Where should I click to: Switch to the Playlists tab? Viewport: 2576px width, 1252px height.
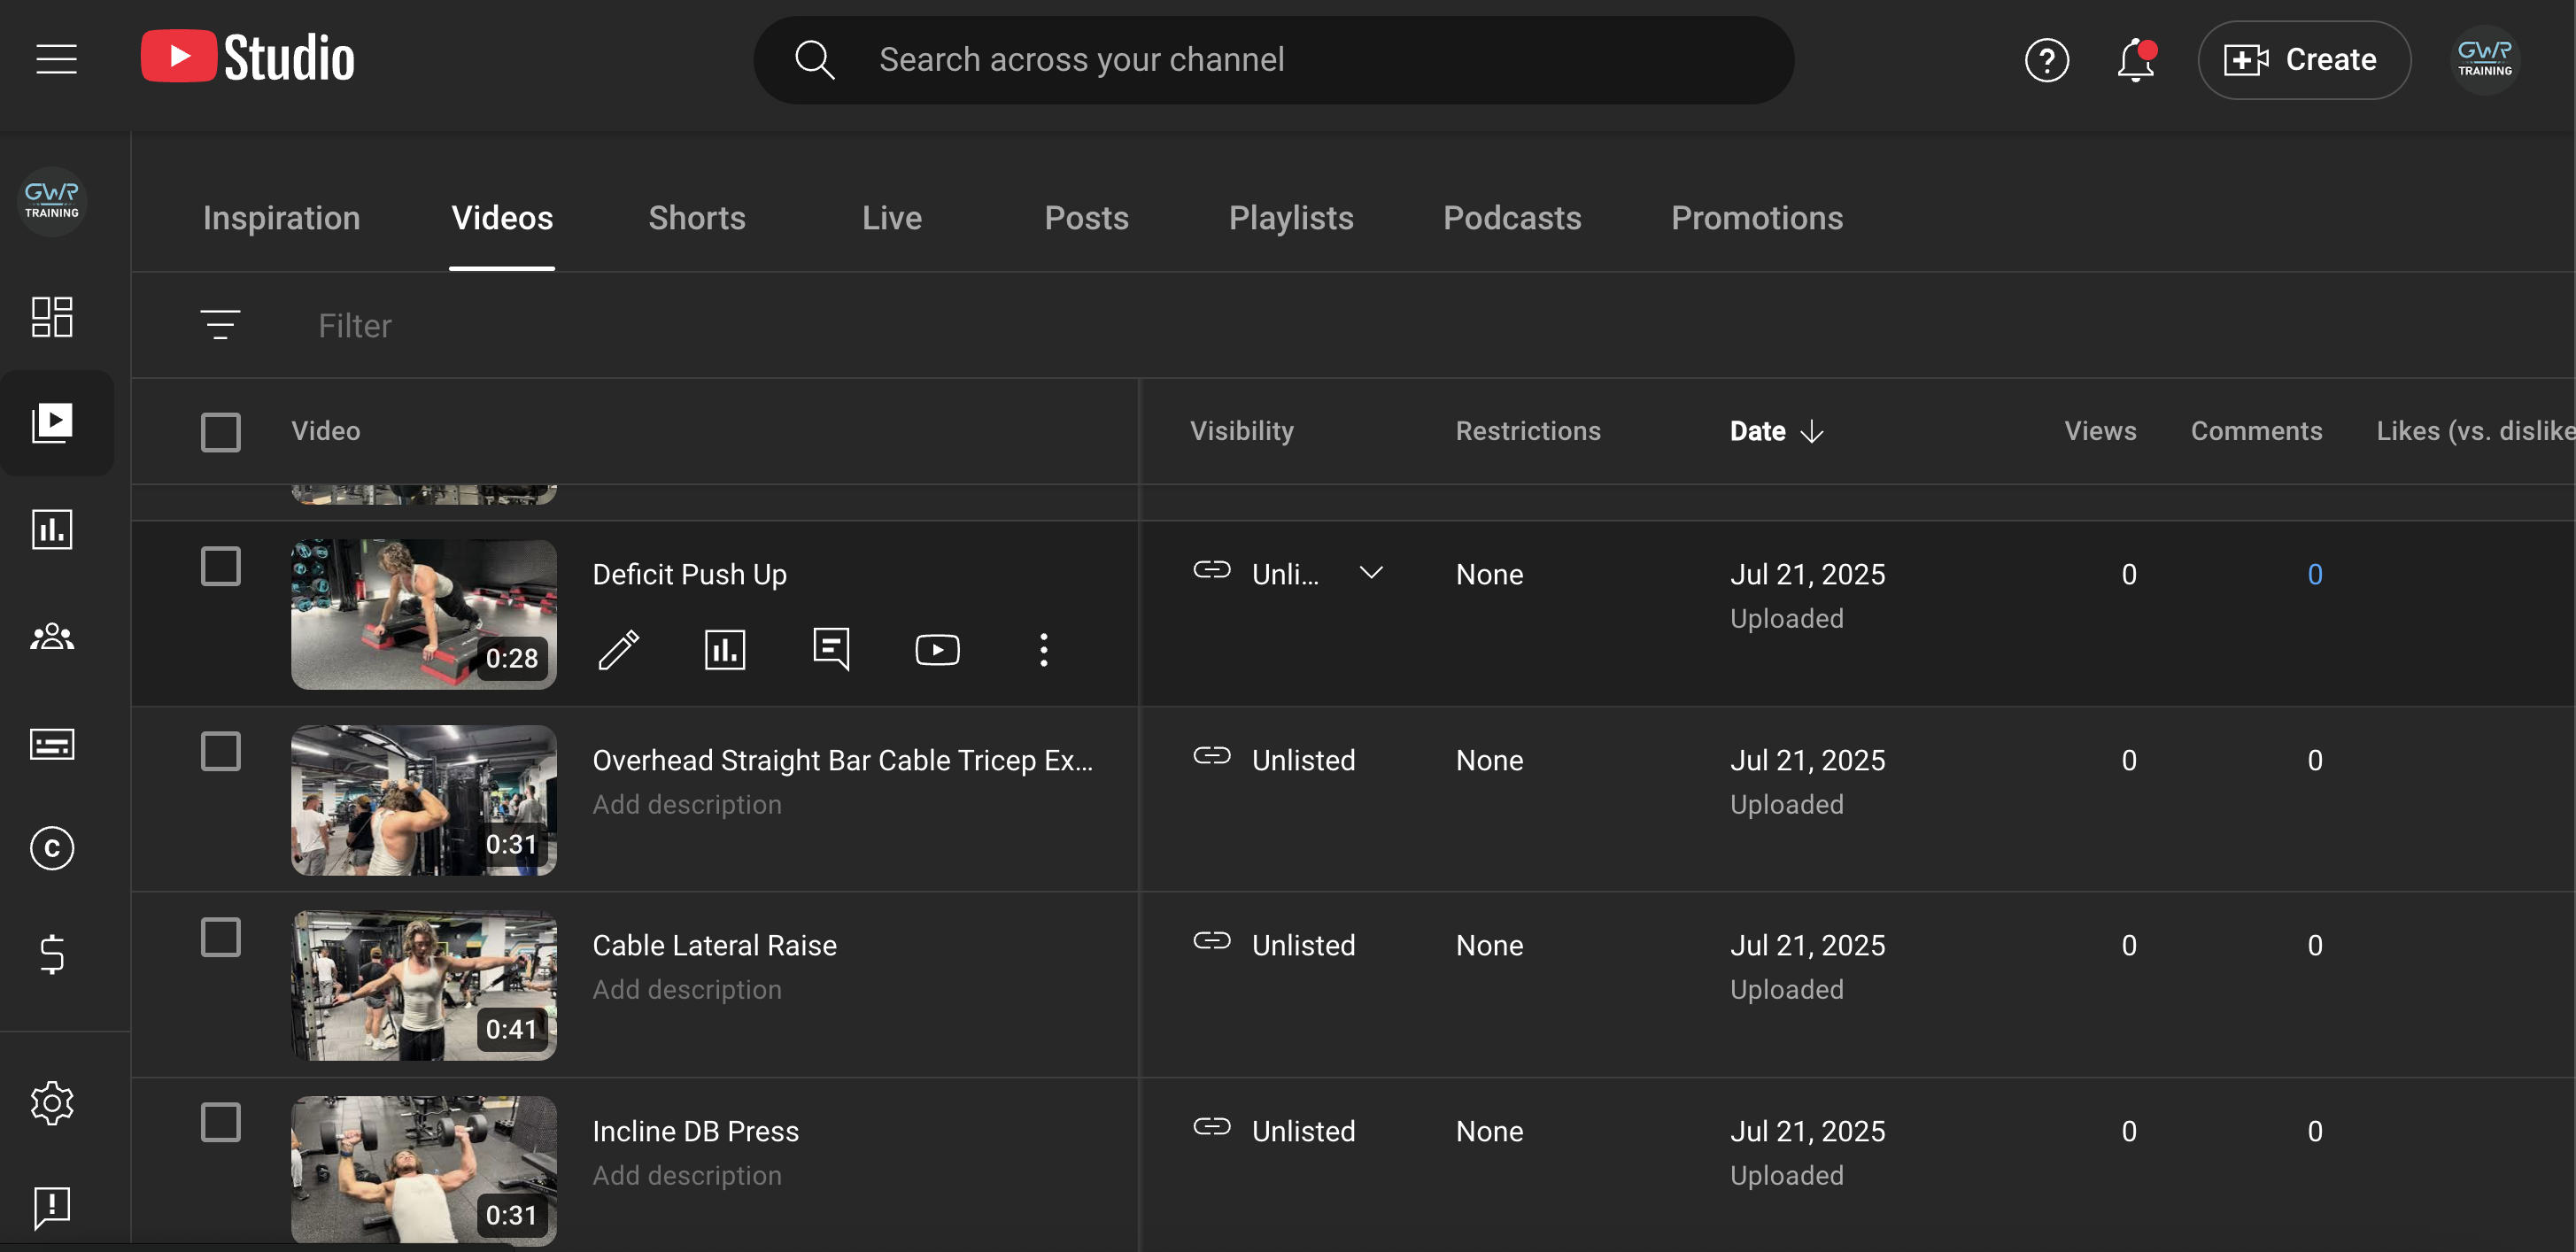click(x=1290, y=218)
